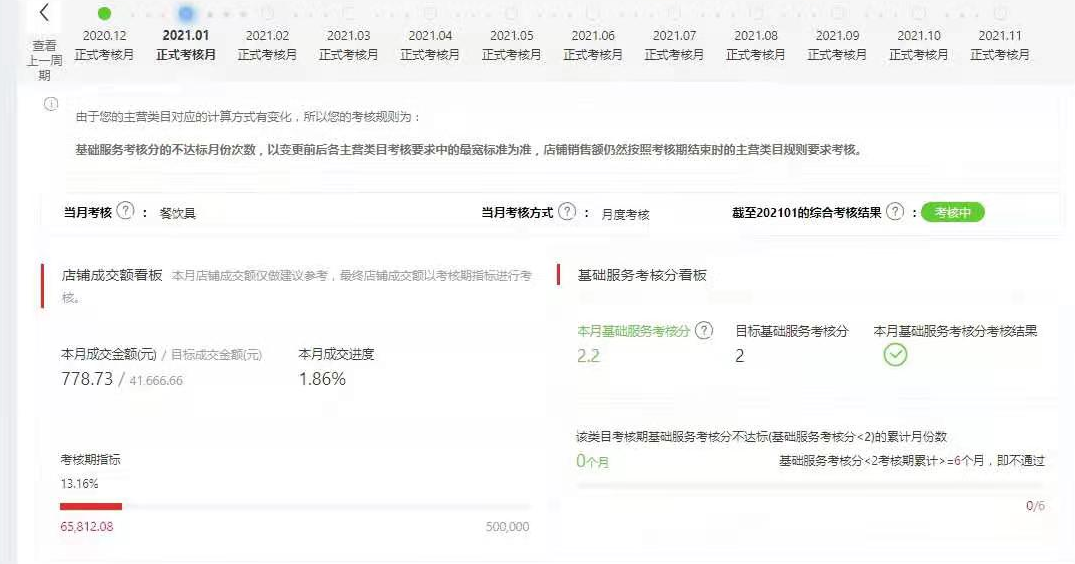Click the 考核期指标 label

[90, 459]
